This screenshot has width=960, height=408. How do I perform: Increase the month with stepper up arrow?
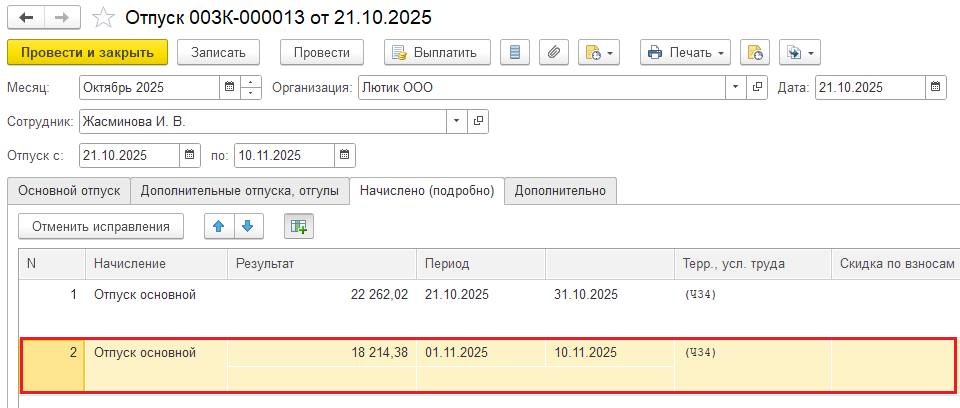(x=251, y=81)
